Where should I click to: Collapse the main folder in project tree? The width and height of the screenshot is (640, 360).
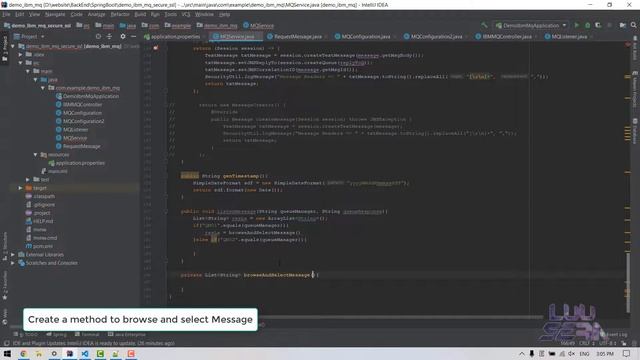(28, 71)
